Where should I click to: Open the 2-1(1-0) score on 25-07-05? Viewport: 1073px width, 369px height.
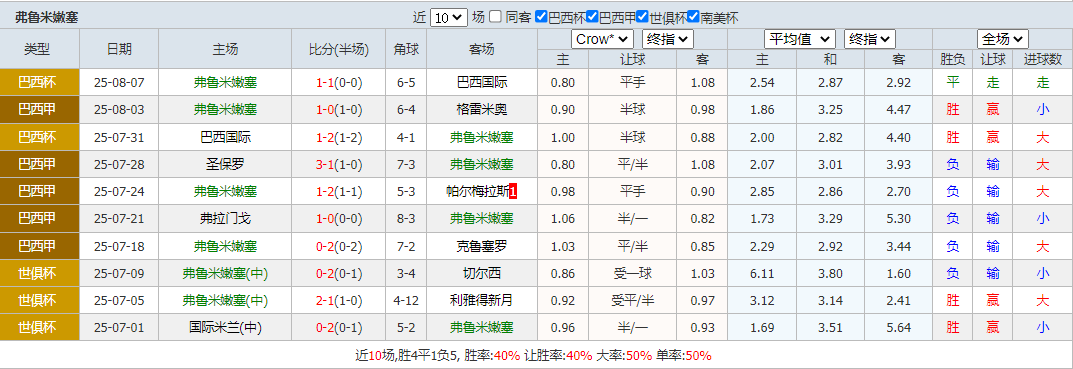339,300
